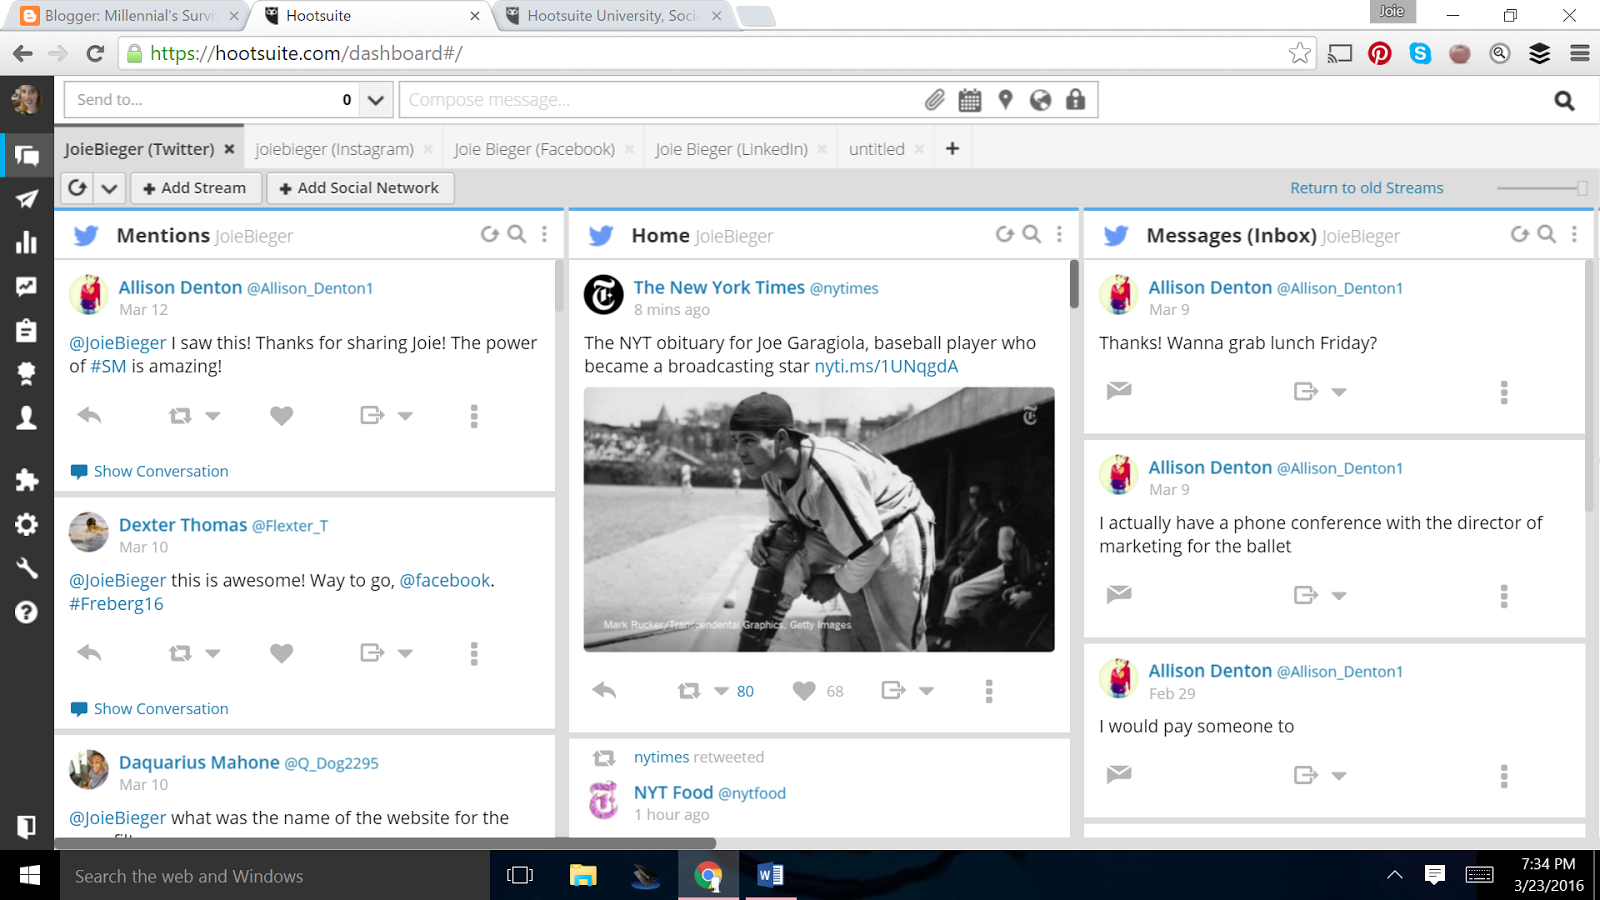1600x900 pixels.
Task: Reply to 'Wanna grab lunch Friday' message
Action: [1119, 390]
